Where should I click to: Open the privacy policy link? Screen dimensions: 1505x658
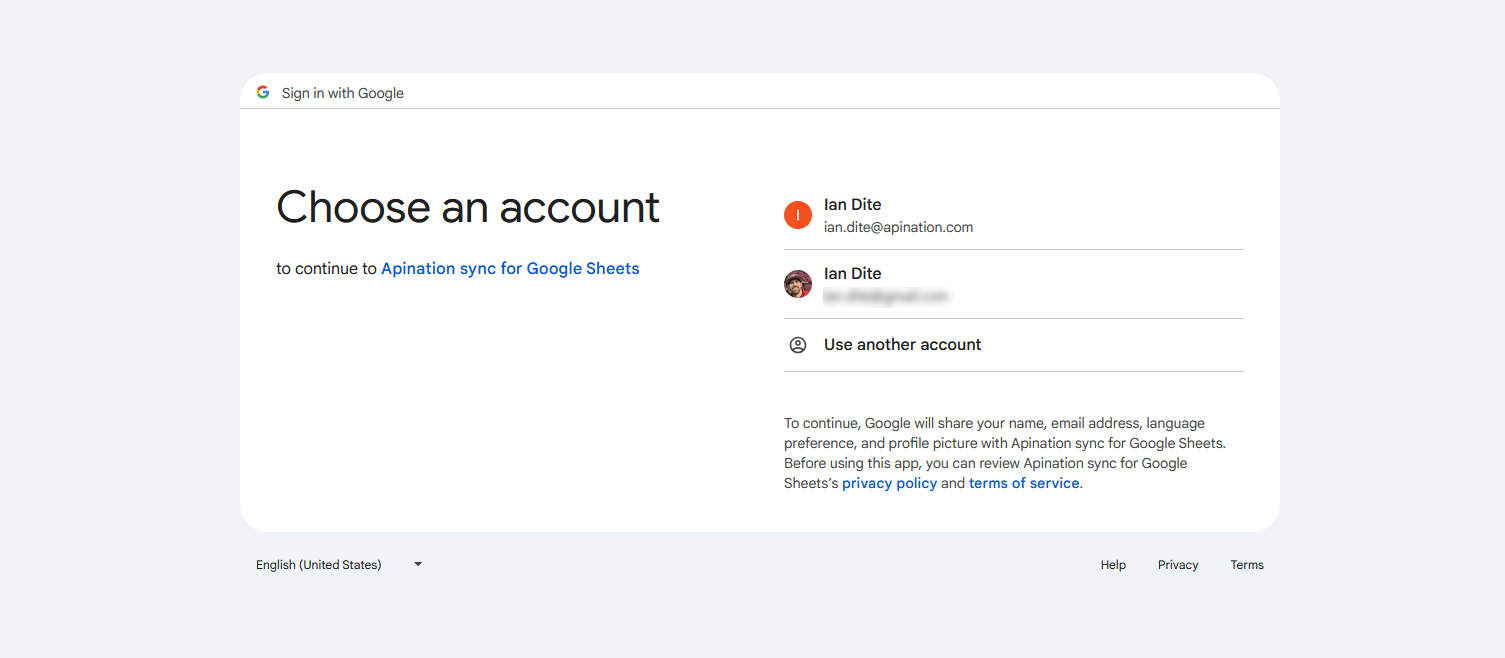[x=889, y=483]
